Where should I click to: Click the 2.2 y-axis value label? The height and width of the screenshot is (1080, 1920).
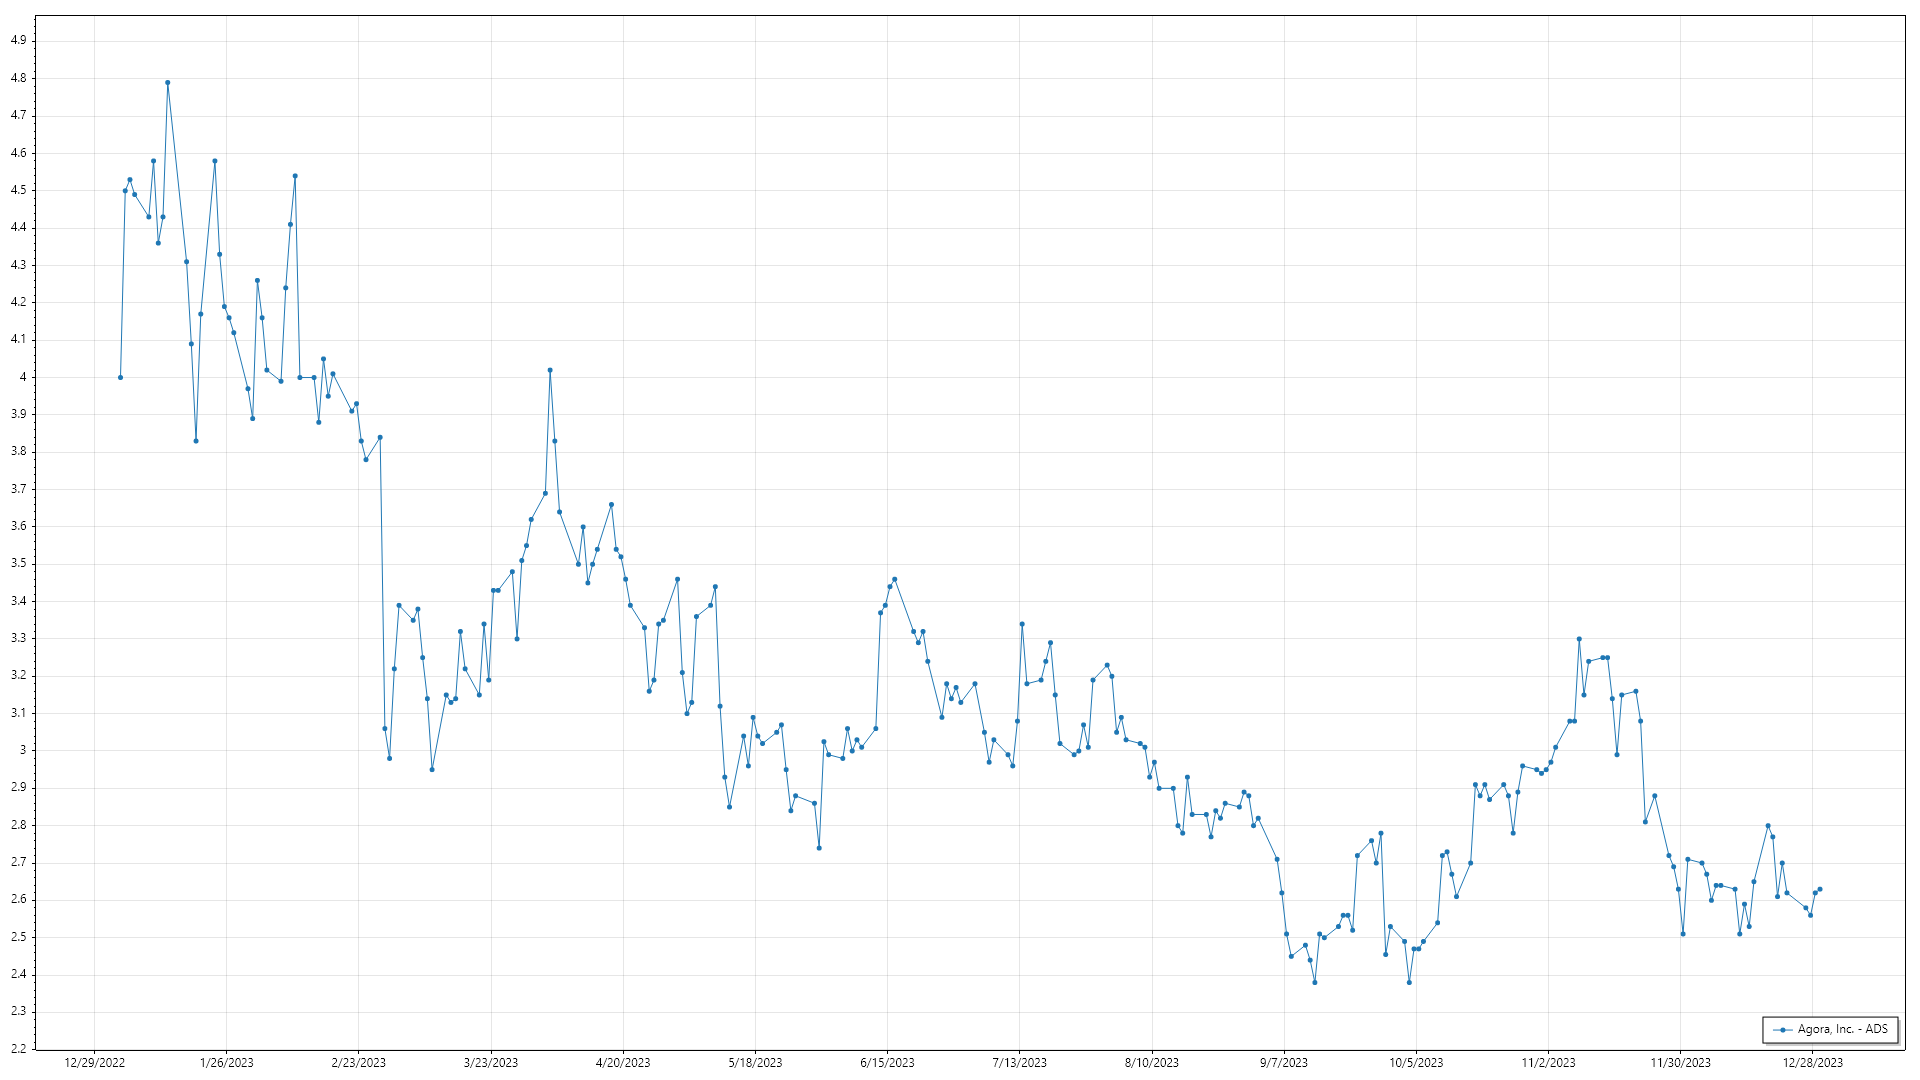point(18,1049)
